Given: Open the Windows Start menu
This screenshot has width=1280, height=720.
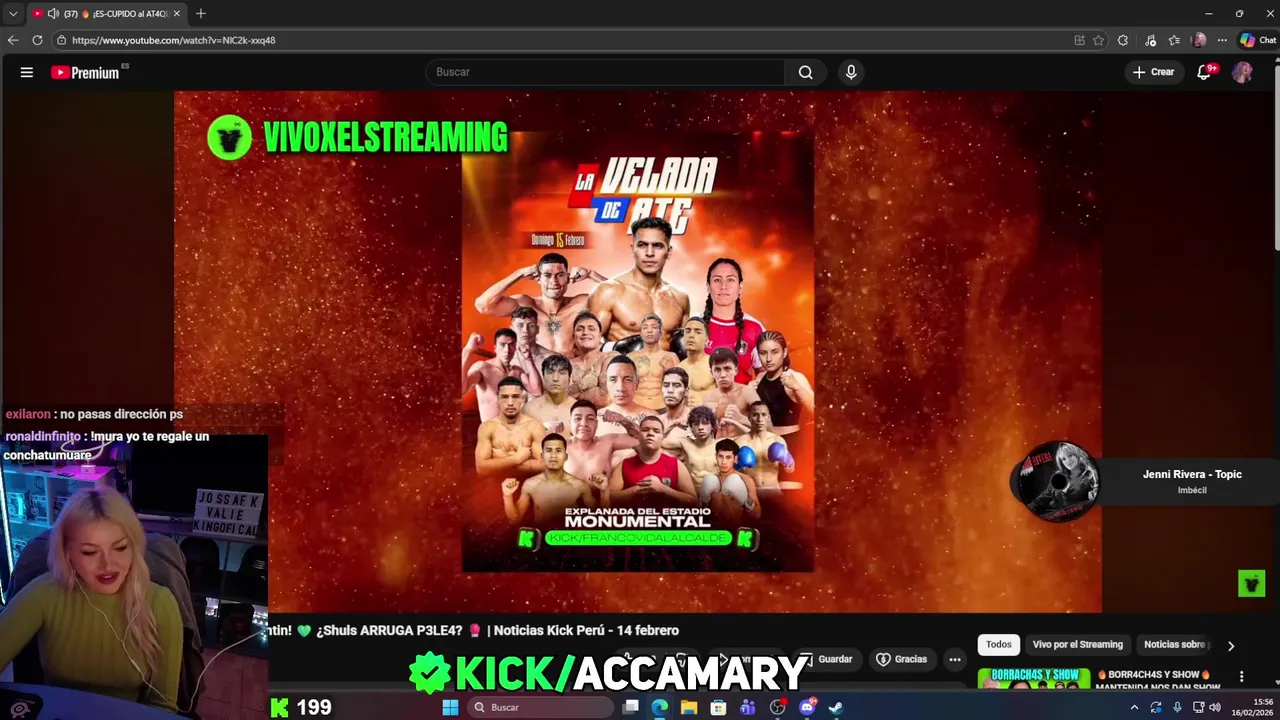Looking at the screenshot, I should (450, 708).
